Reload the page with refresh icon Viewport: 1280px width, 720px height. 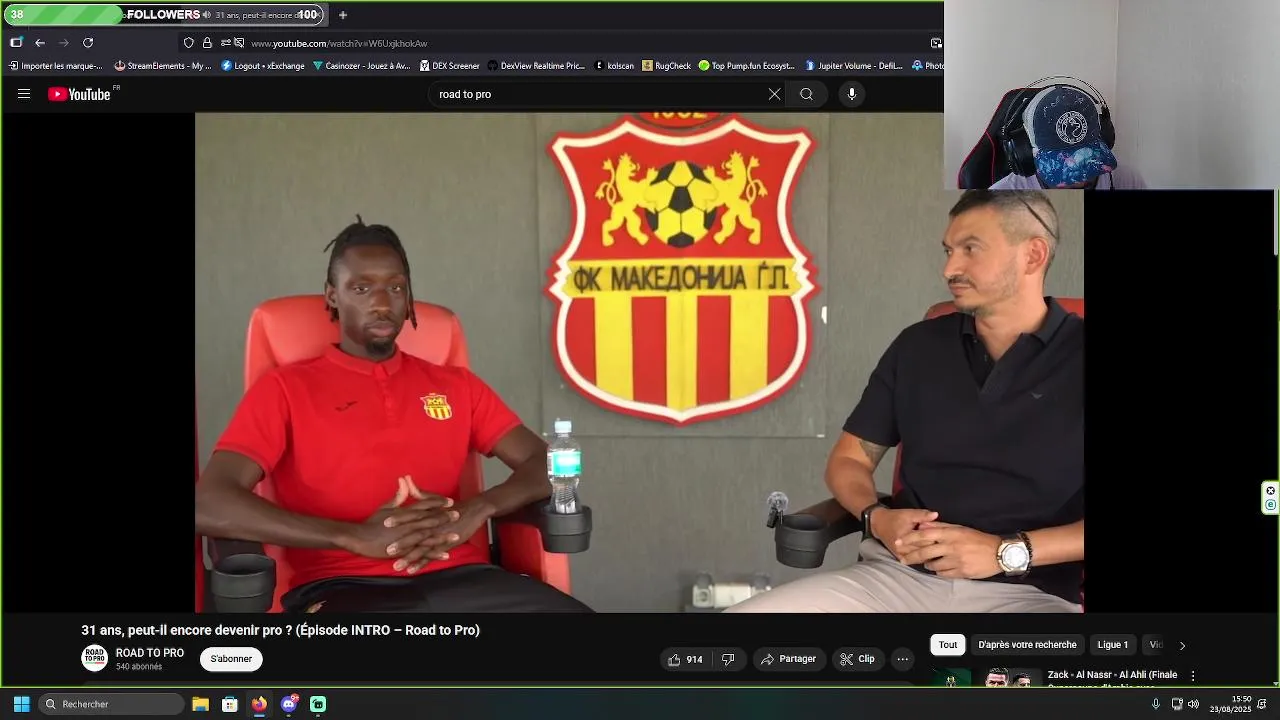[88, 43]
